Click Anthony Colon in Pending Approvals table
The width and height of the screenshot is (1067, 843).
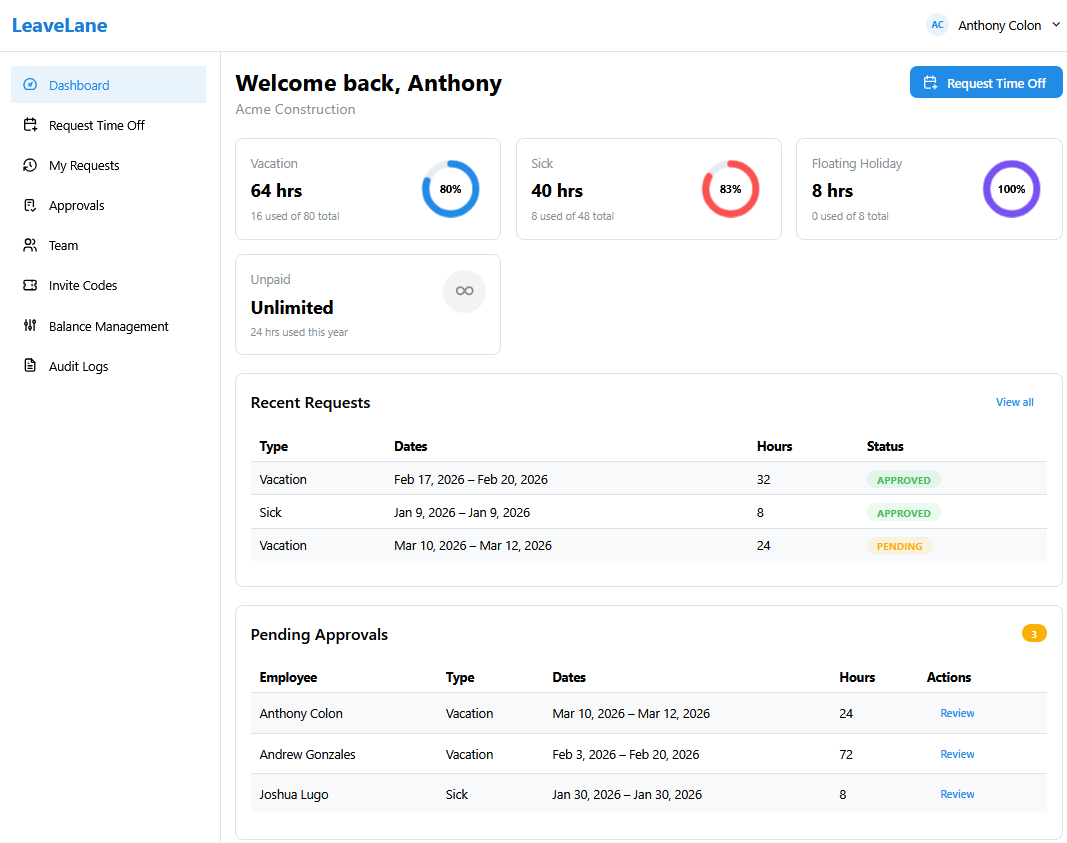(x=301, y=714)
